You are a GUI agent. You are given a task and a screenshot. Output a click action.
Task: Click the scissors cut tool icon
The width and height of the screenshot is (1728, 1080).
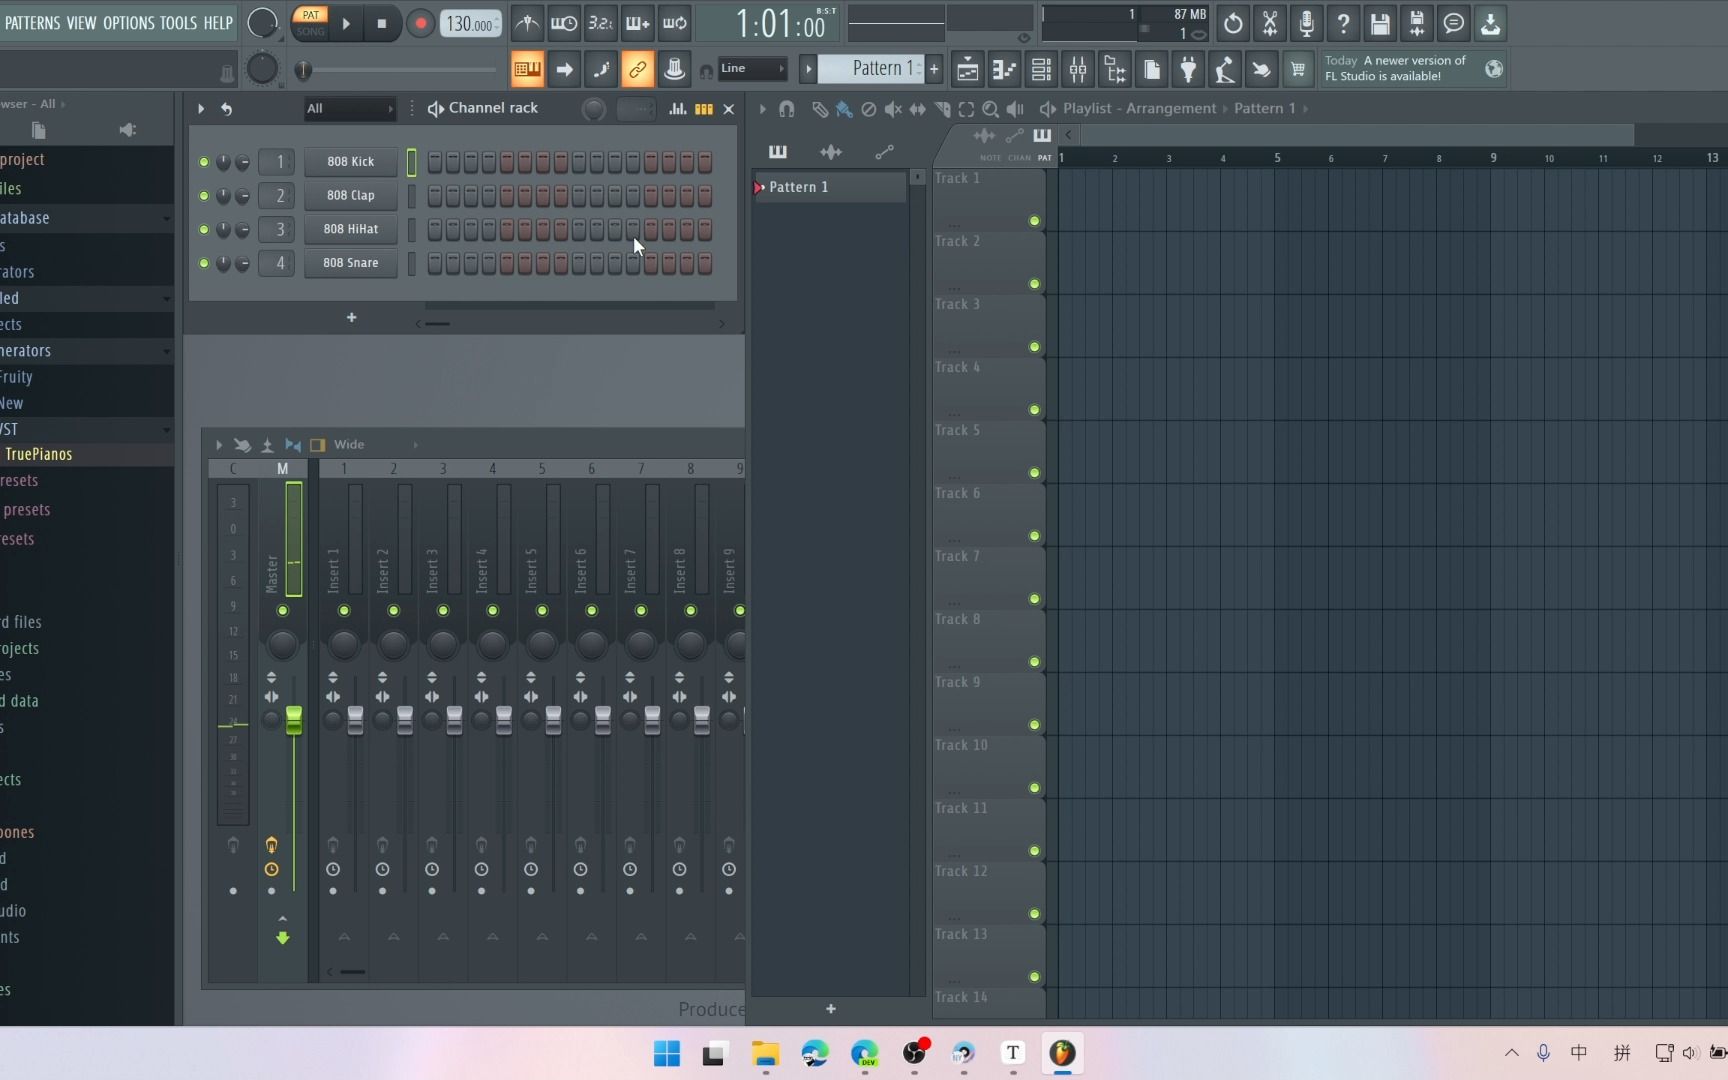pos(1269,23)
